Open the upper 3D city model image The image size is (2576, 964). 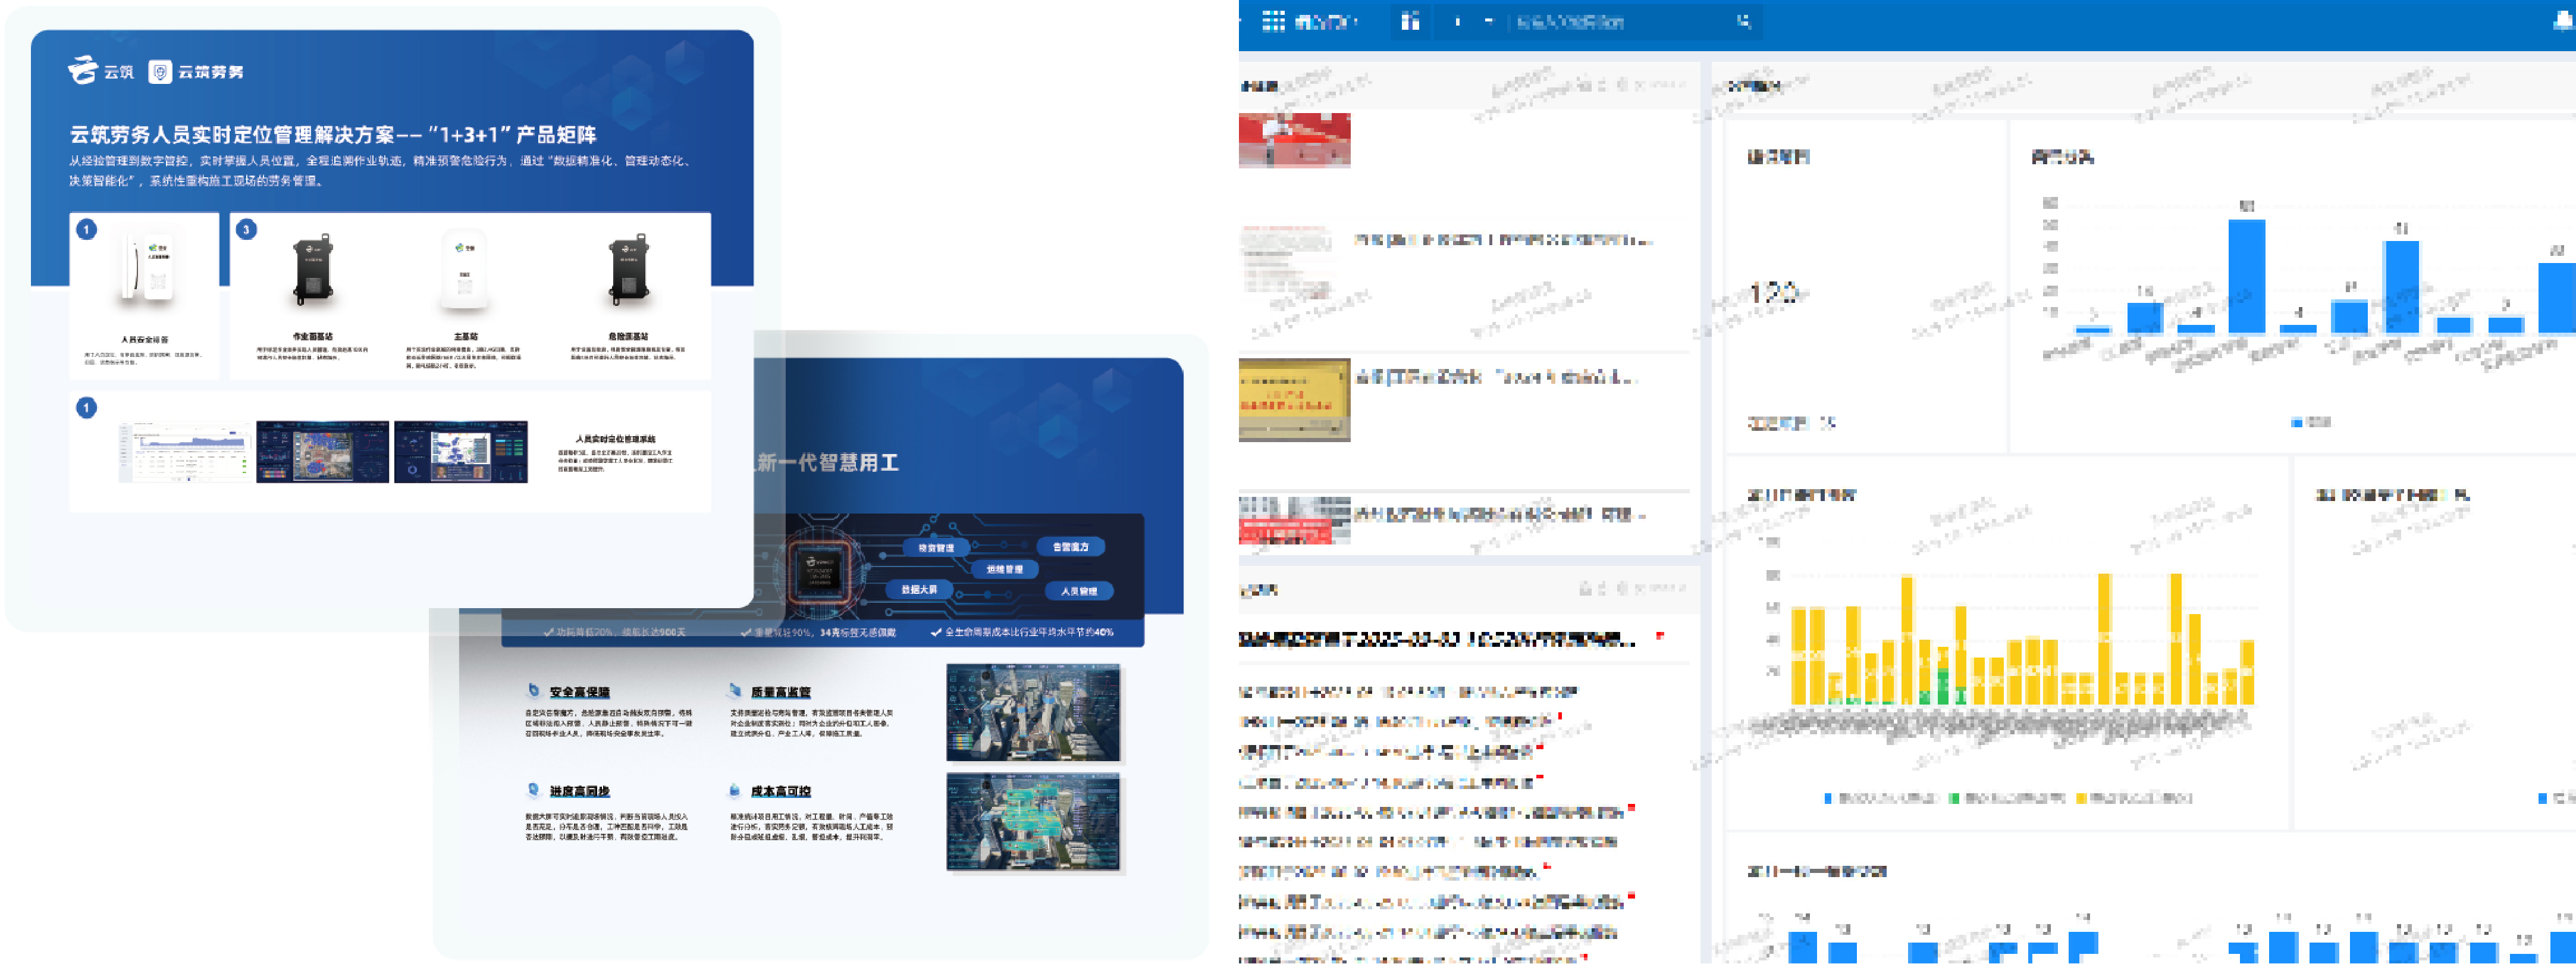tap(1033, 713)
